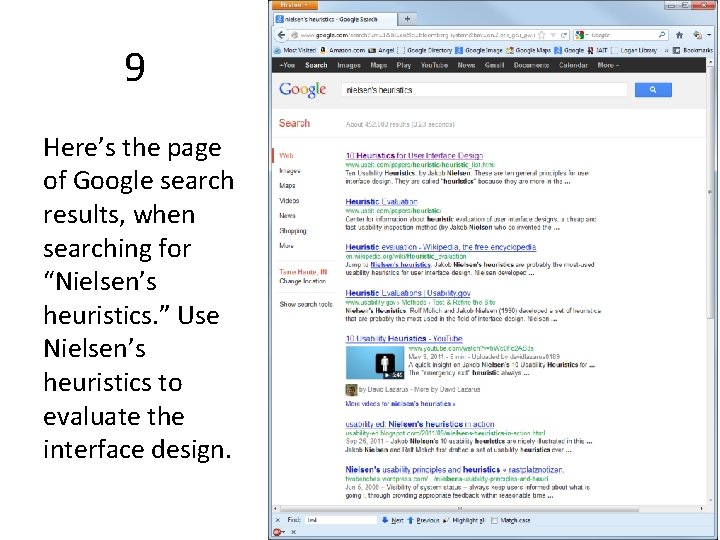Click the reload page icon in address bar
Viewport: 720px width, 540px height.
[564, 35]
